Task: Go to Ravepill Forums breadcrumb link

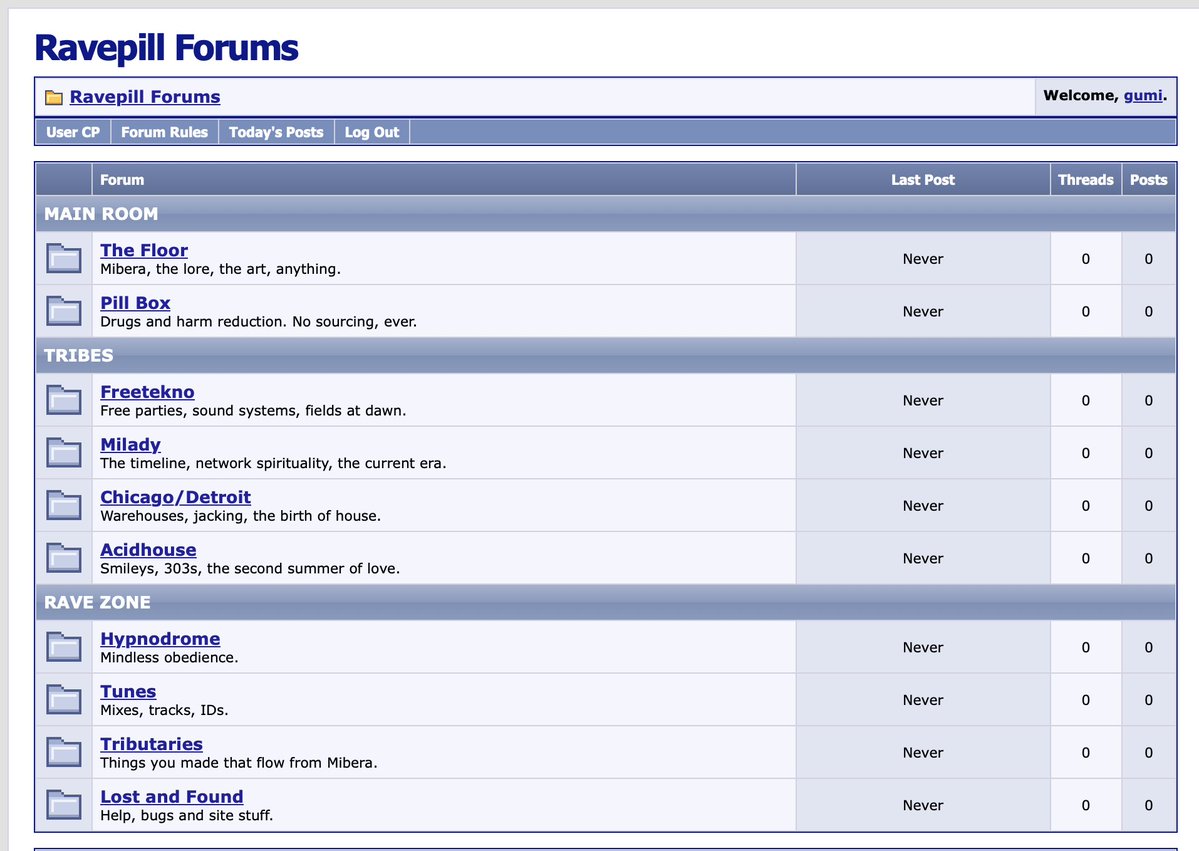Action: (x=145, y=97)
